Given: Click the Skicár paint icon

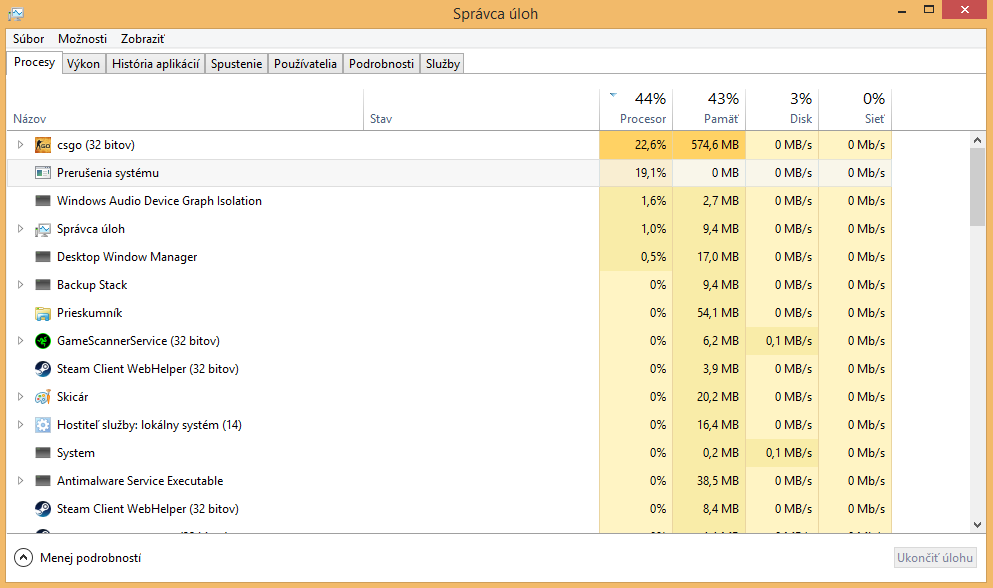Looking at the screenshot, I should click(43, 397).
